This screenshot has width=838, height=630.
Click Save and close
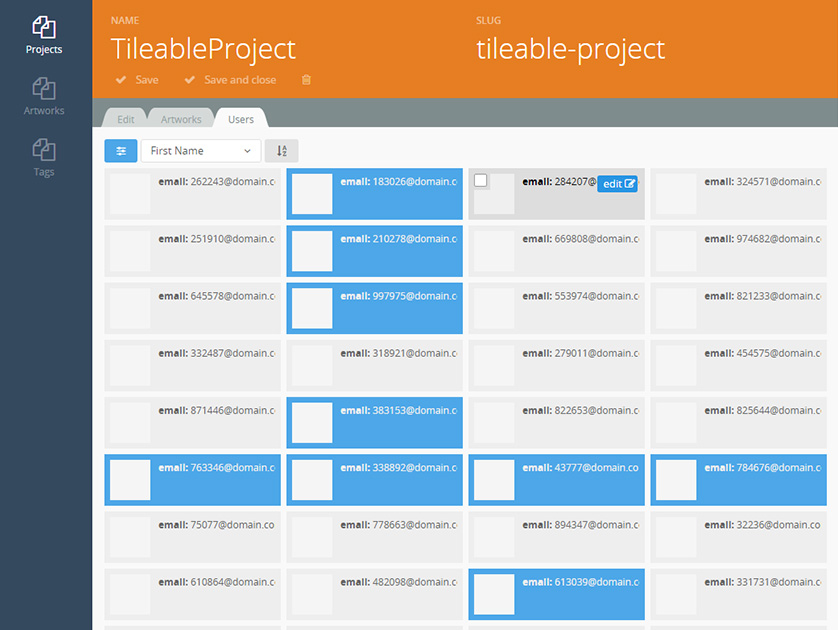click(231, 80)
